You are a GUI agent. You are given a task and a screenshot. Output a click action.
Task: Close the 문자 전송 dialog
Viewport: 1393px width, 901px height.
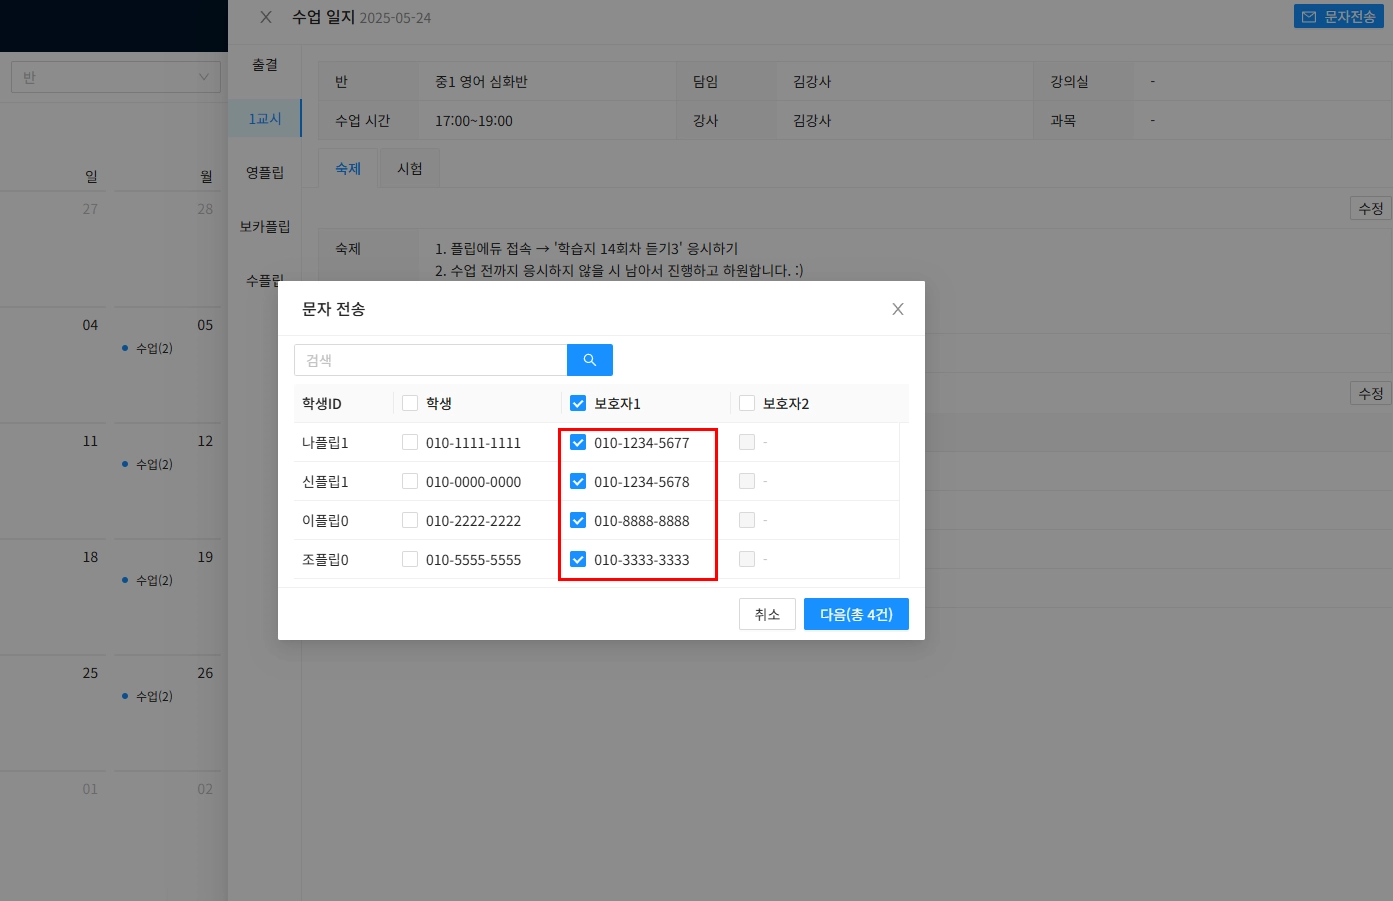click(x=898, y=309)
